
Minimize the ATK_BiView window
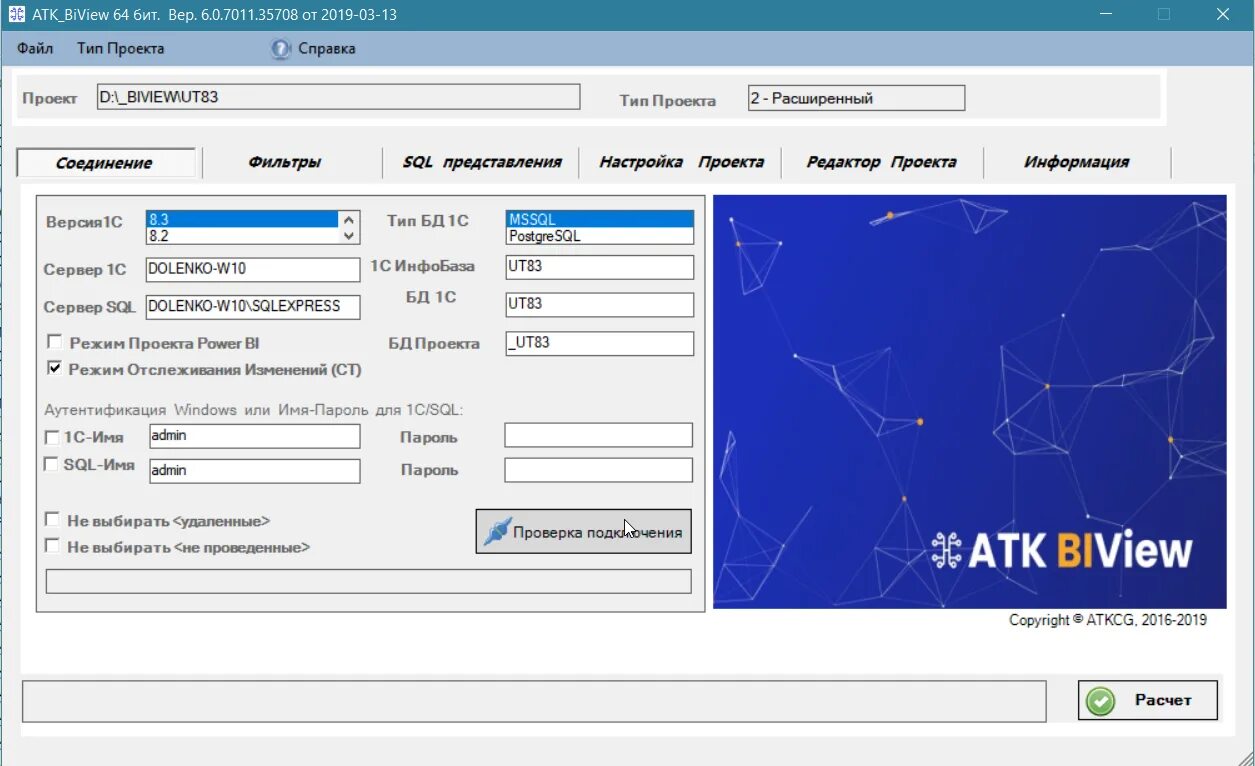tap(1105, 14)
